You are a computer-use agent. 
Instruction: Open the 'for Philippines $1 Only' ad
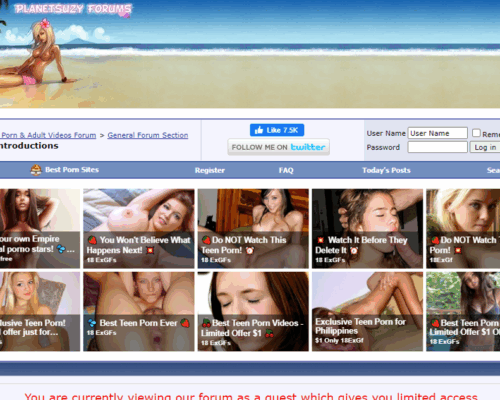pyautogui.click(x=367, y=311)
